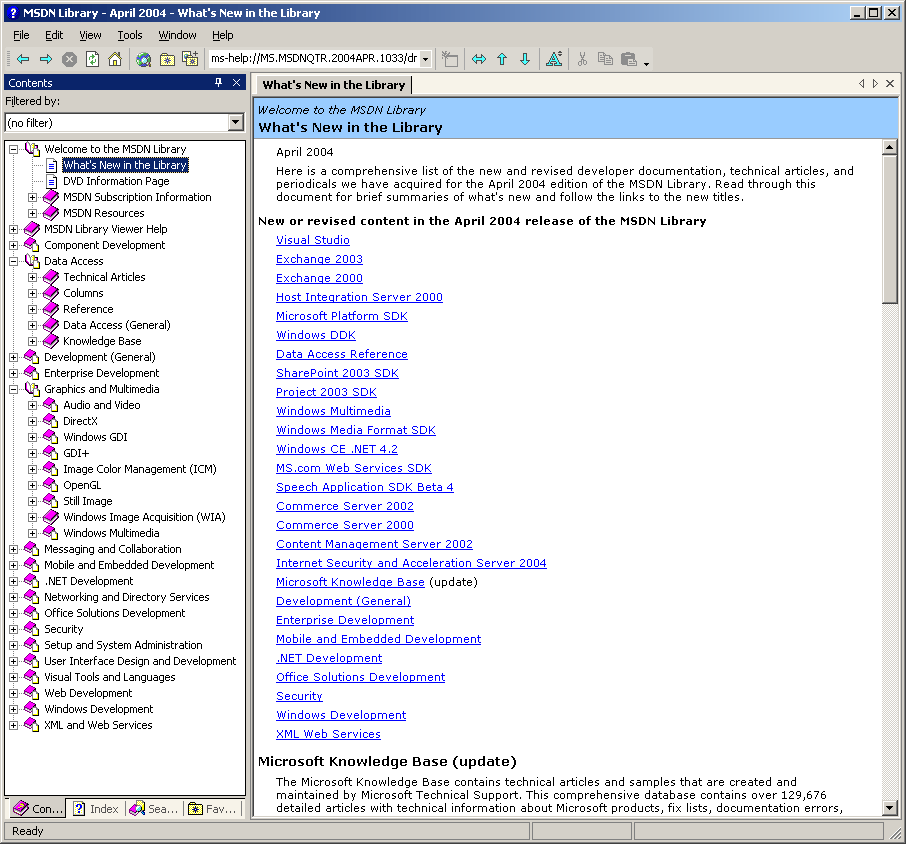Expand the XML and Web Services node

pyautogui.click(x=13, y=725)
